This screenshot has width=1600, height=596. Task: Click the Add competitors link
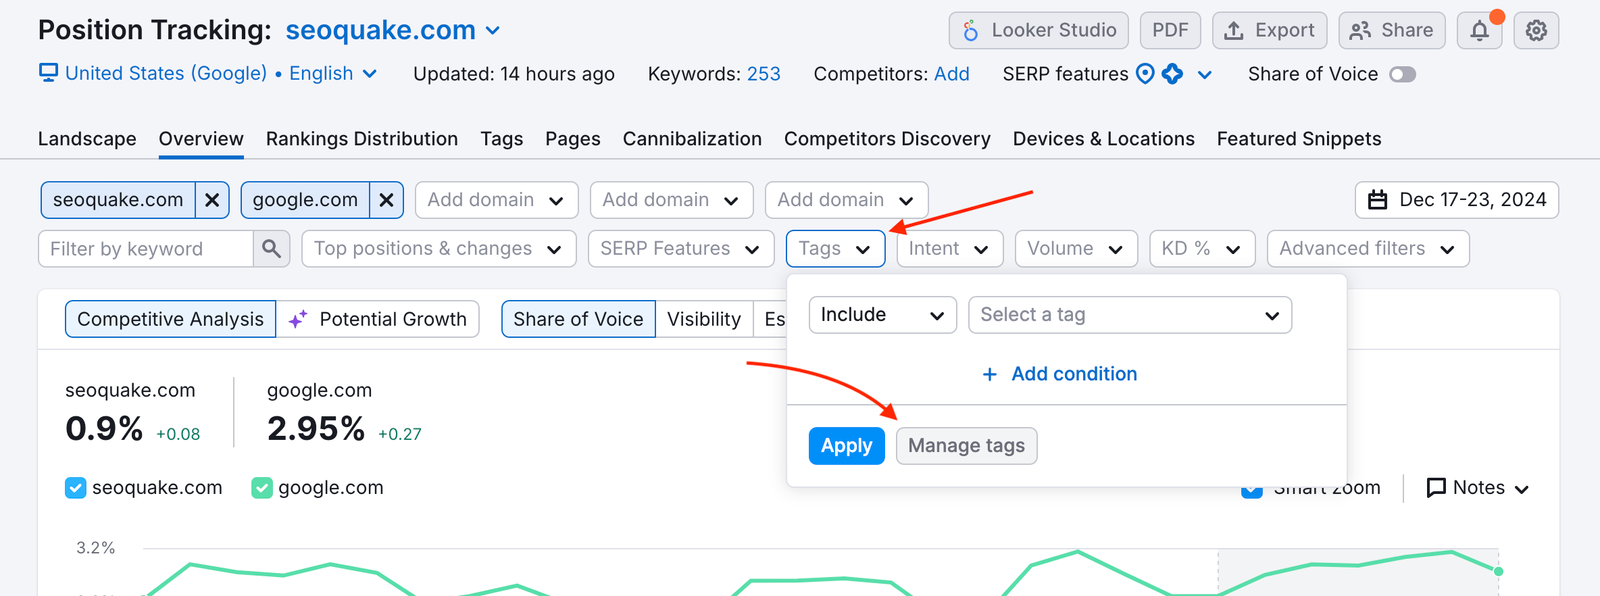coord(951,73)
